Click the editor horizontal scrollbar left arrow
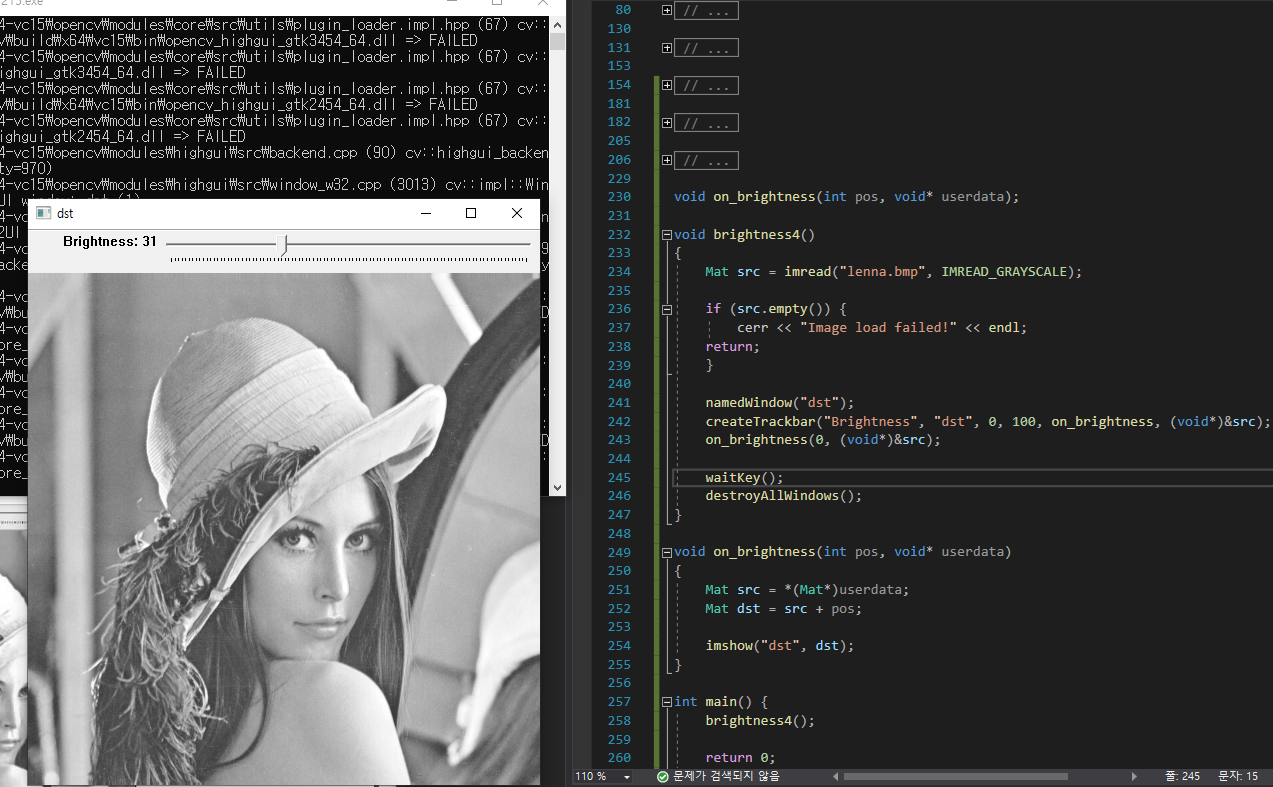1273x787 pixels. [x=834, y=776]
